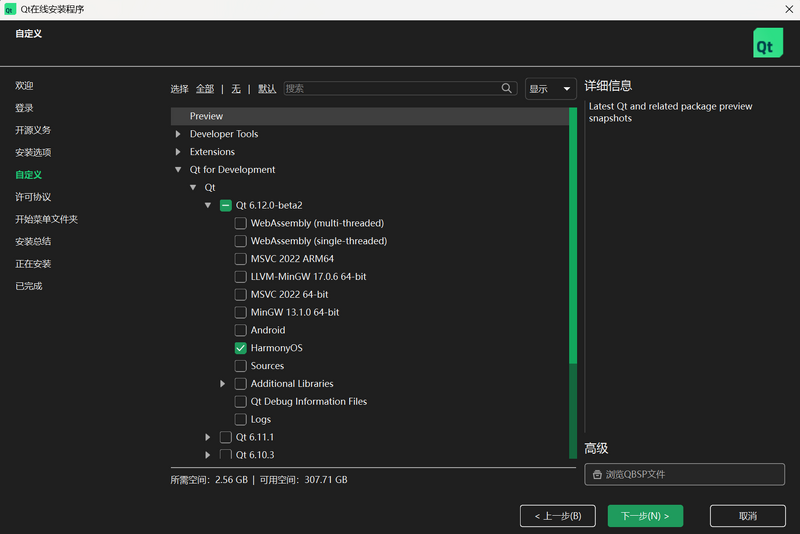Tick the MSVC 2022 64-bit checkbox
This screenshot has height=534, width=800.
point(240,294)
